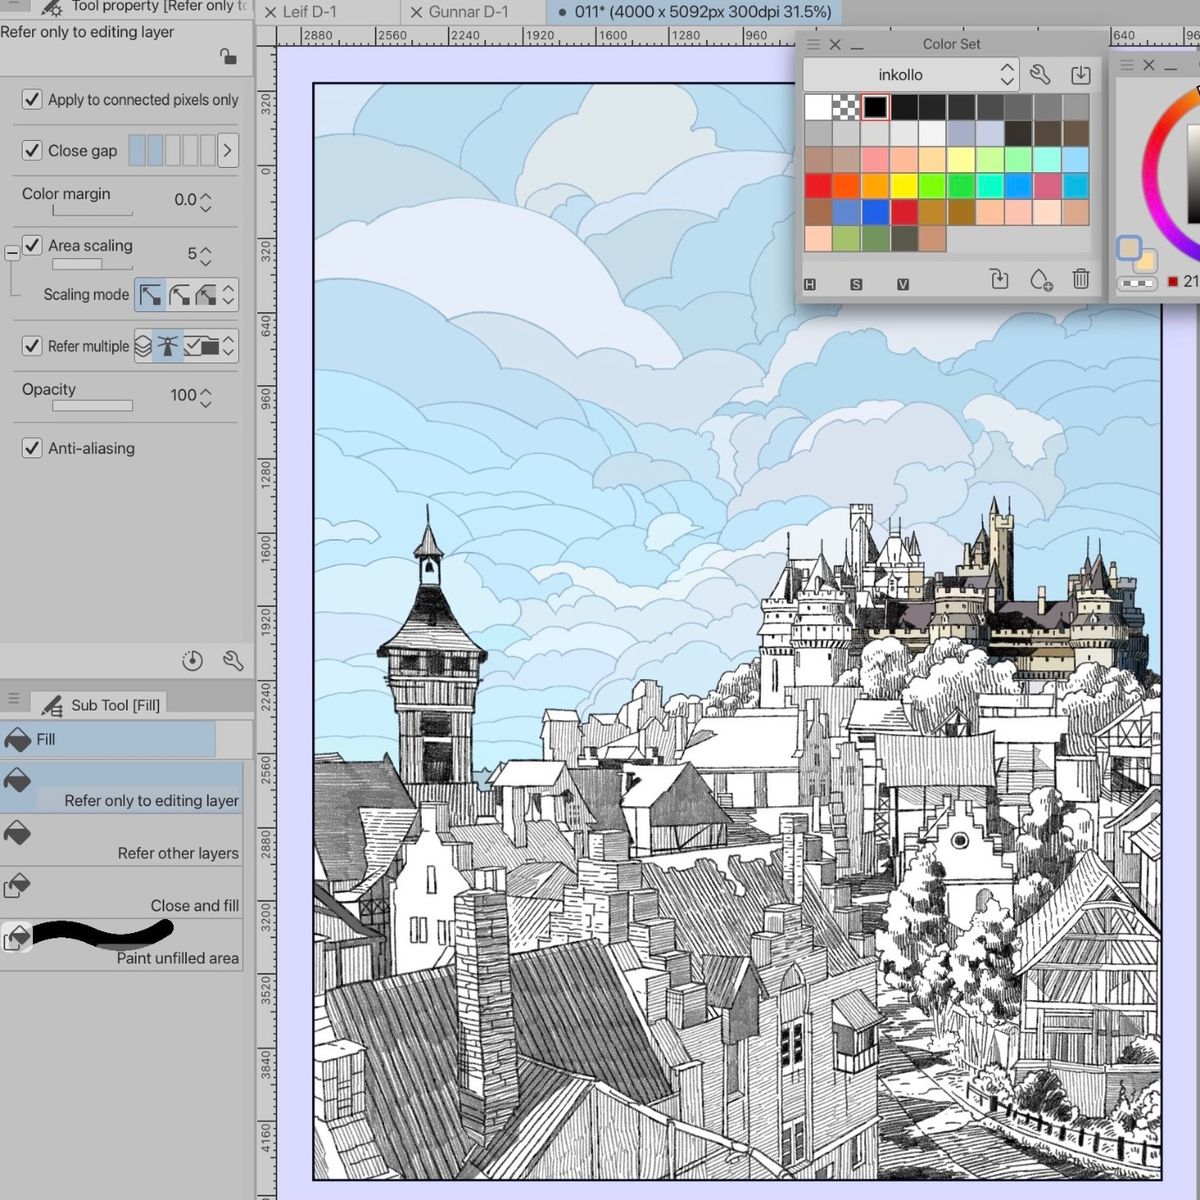This screenshot has width=1200, height=1200.
Task: Pick the white swatch in Color Set
Action: click(818, 107)
